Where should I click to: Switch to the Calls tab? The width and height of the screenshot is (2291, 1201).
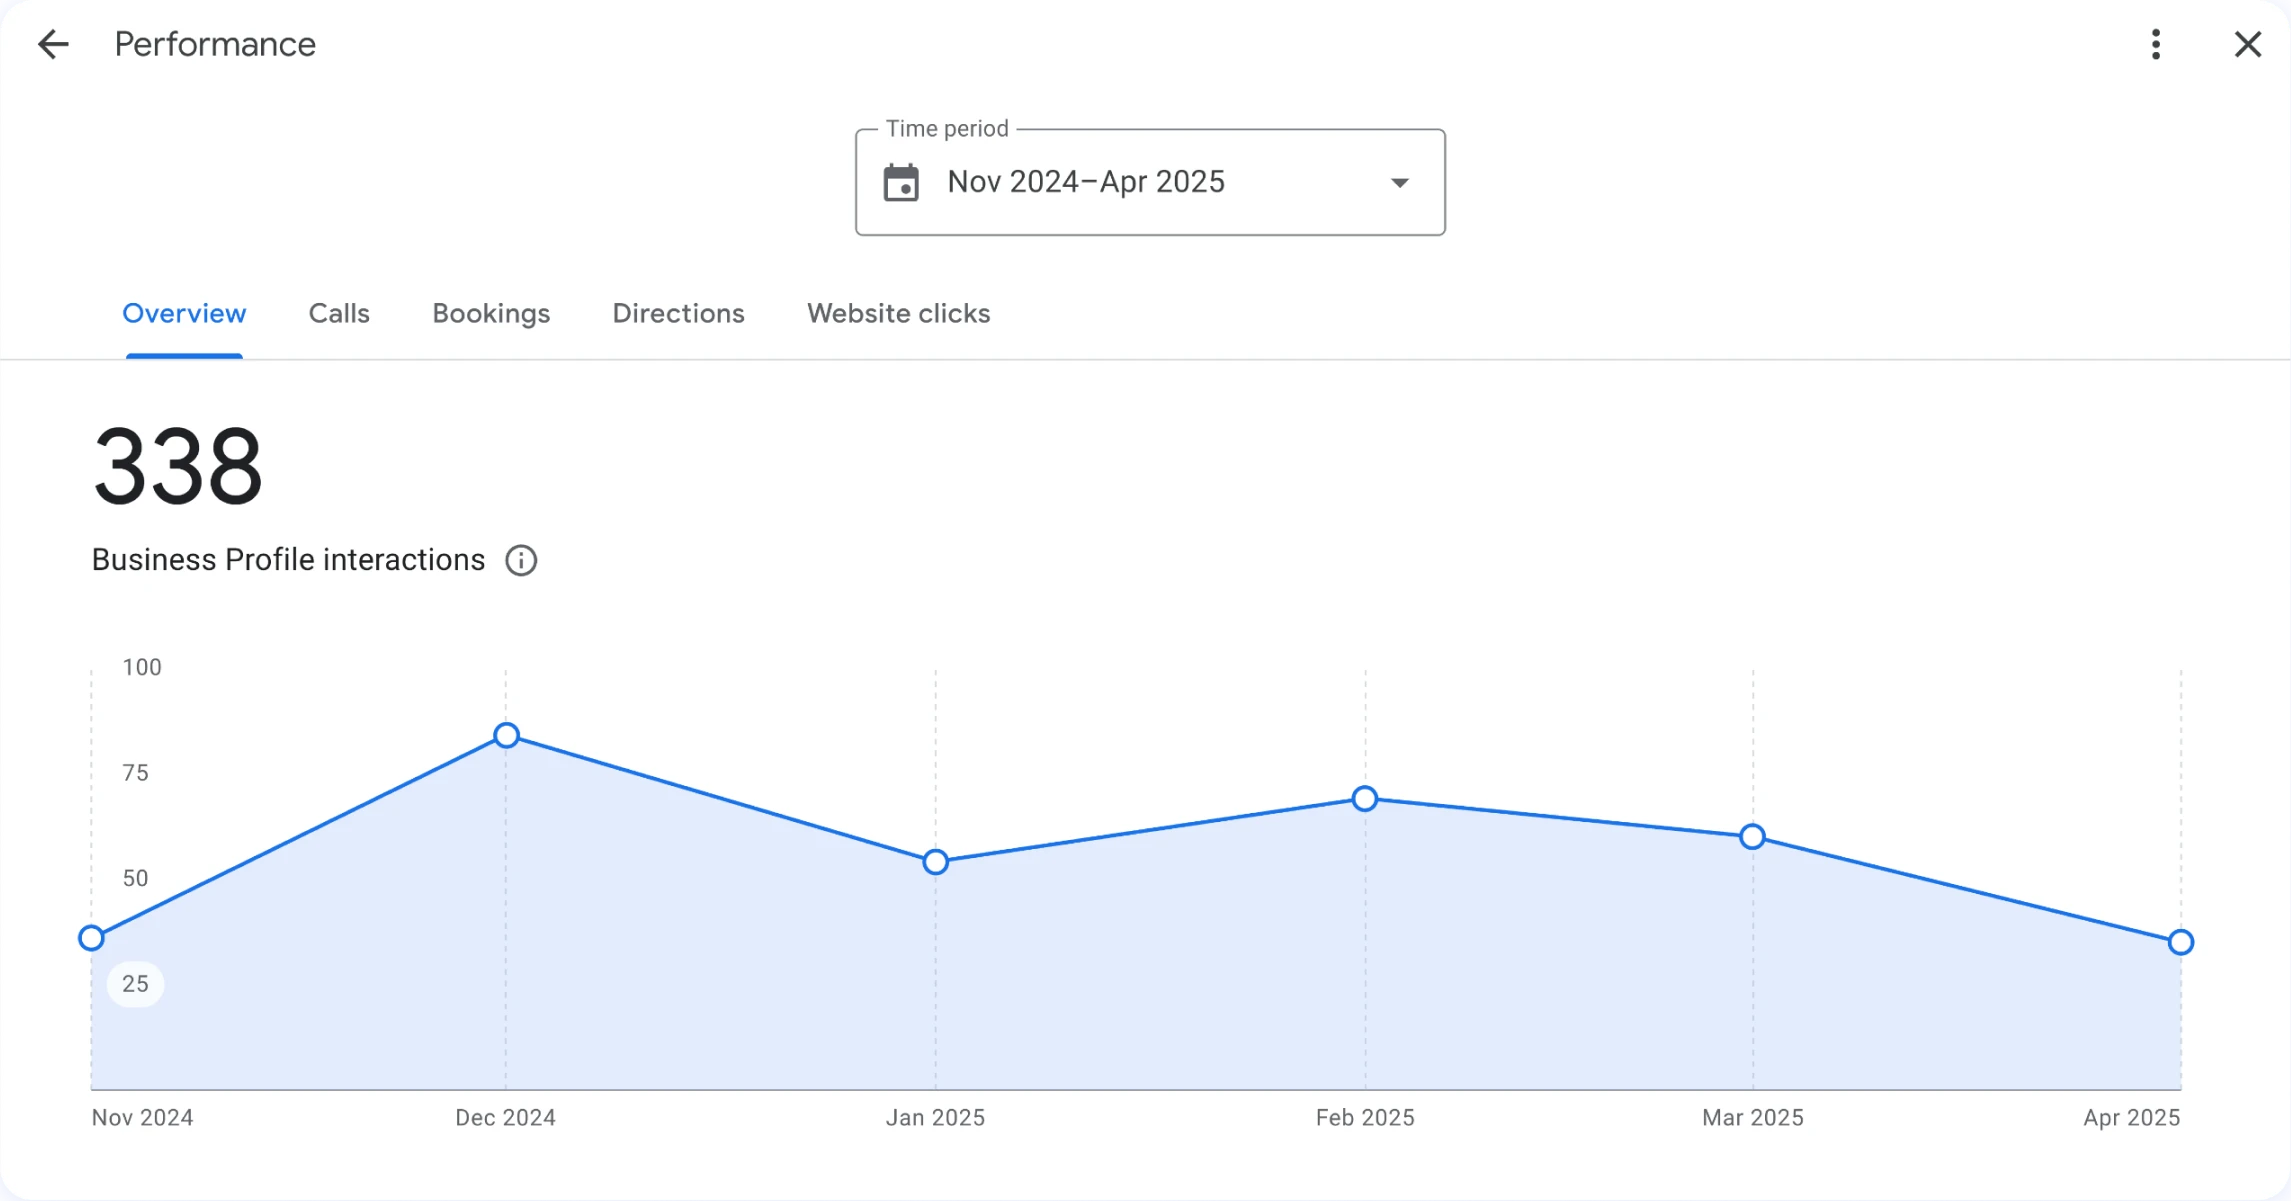339,314
